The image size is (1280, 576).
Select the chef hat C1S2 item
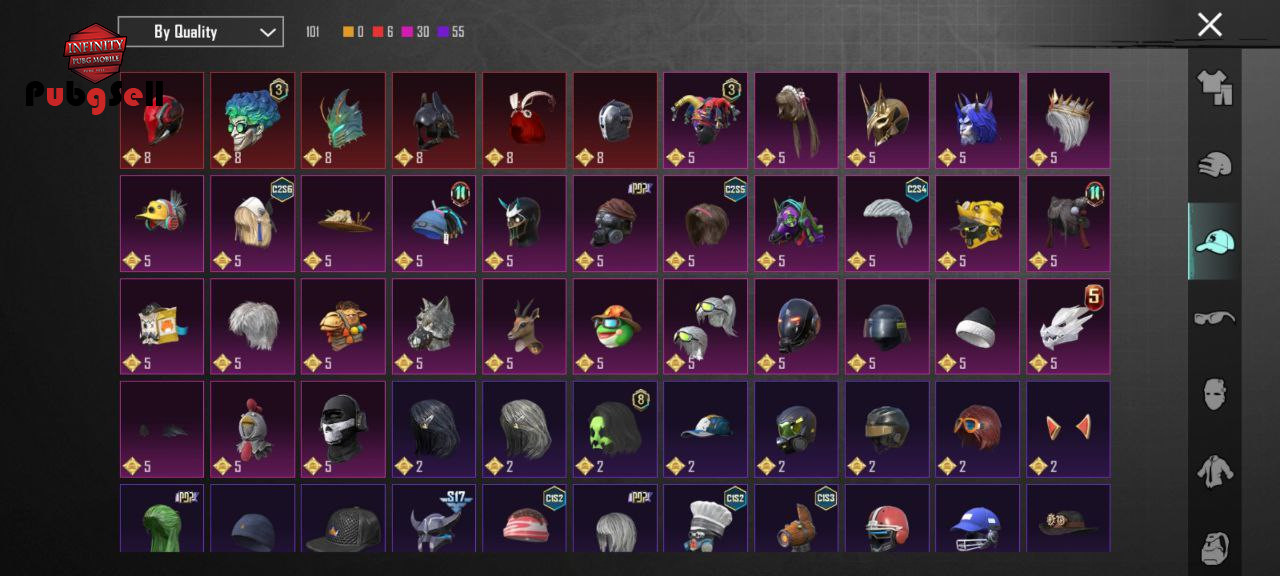click(706, 518)
